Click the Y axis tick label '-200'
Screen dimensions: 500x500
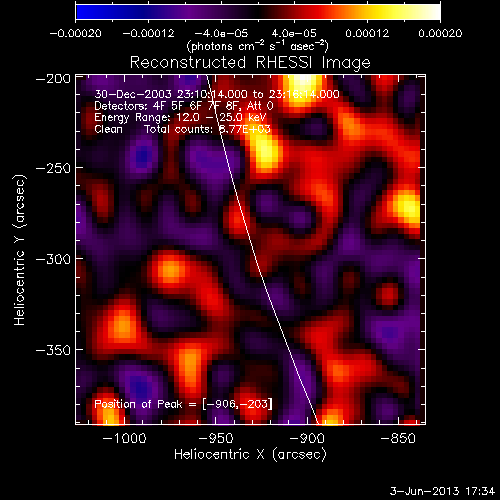(53, 79)
